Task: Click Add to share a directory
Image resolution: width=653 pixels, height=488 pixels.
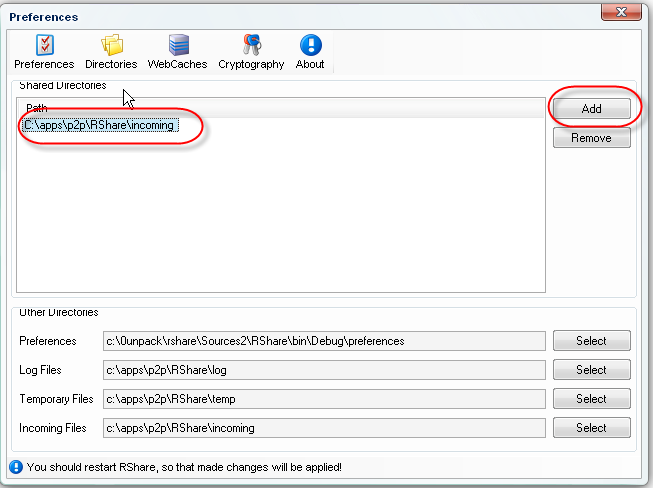Action: tap(591, 109)
